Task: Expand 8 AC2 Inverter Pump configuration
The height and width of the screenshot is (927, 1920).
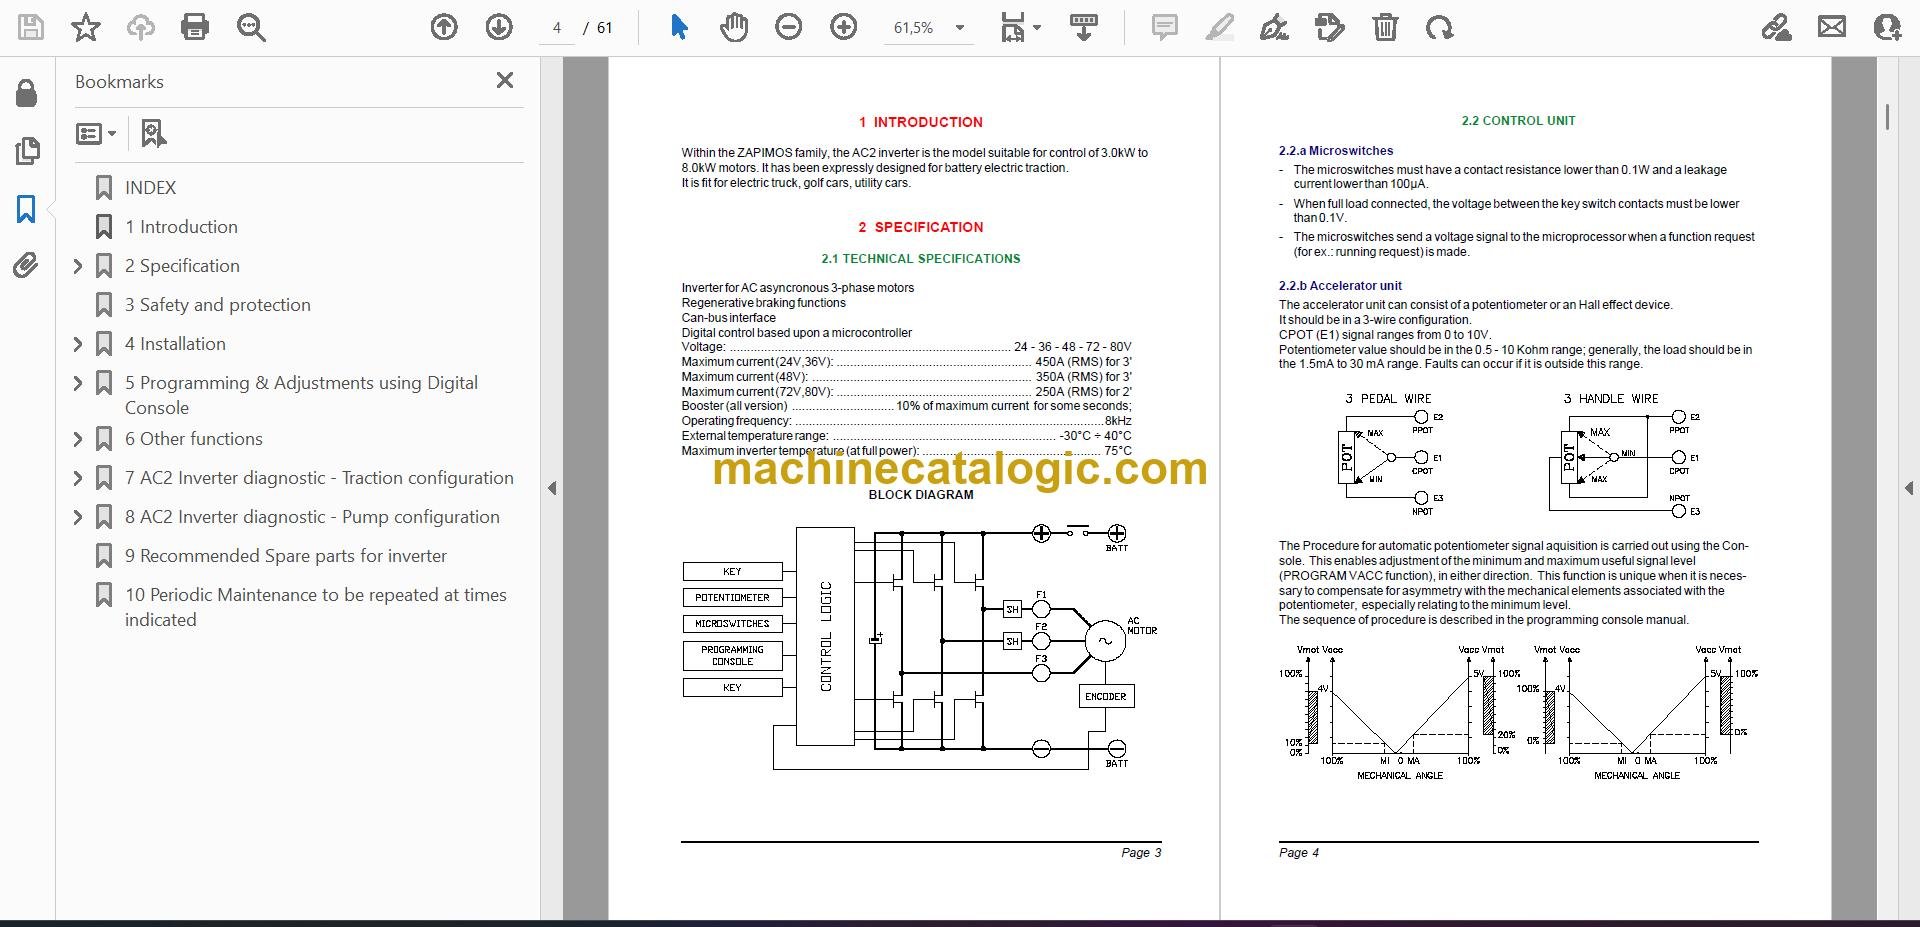Action: [x=78, y=517]
